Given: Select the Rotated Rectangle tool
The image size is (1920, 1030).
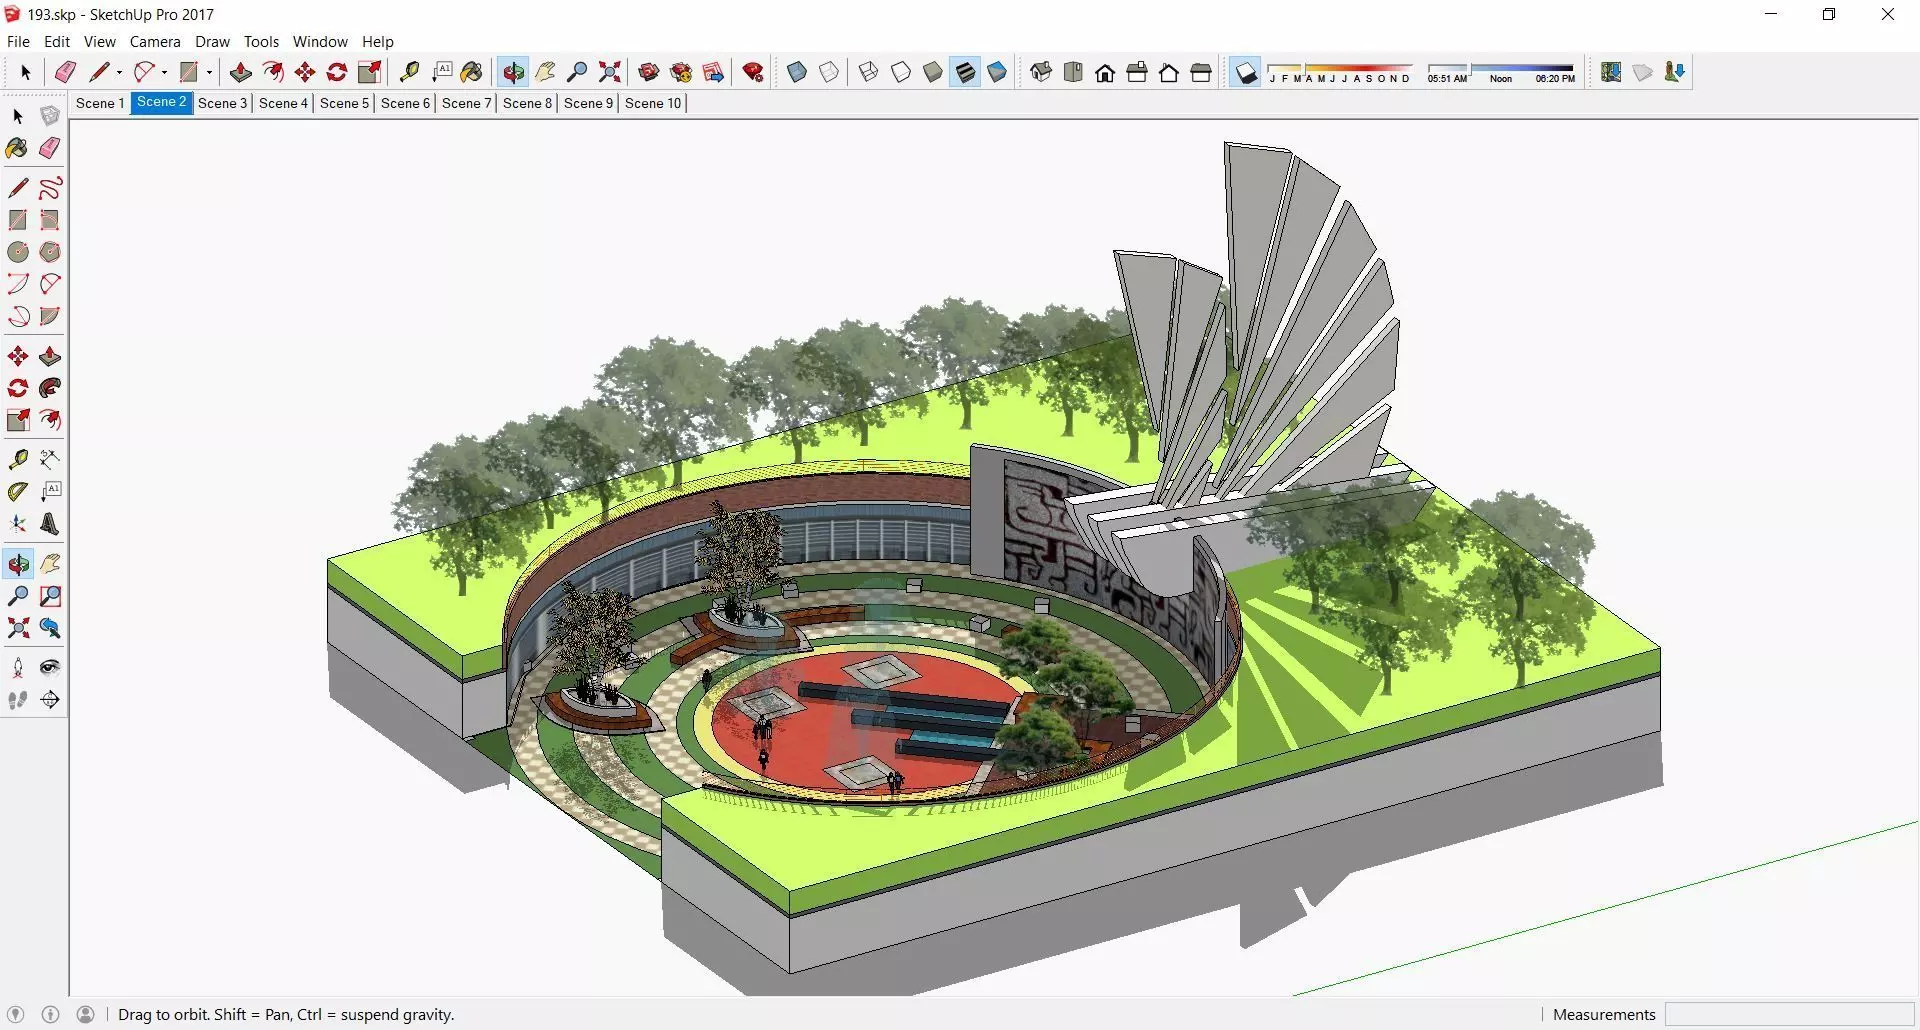Looking at the screenshot, I should tap(49, 220).
